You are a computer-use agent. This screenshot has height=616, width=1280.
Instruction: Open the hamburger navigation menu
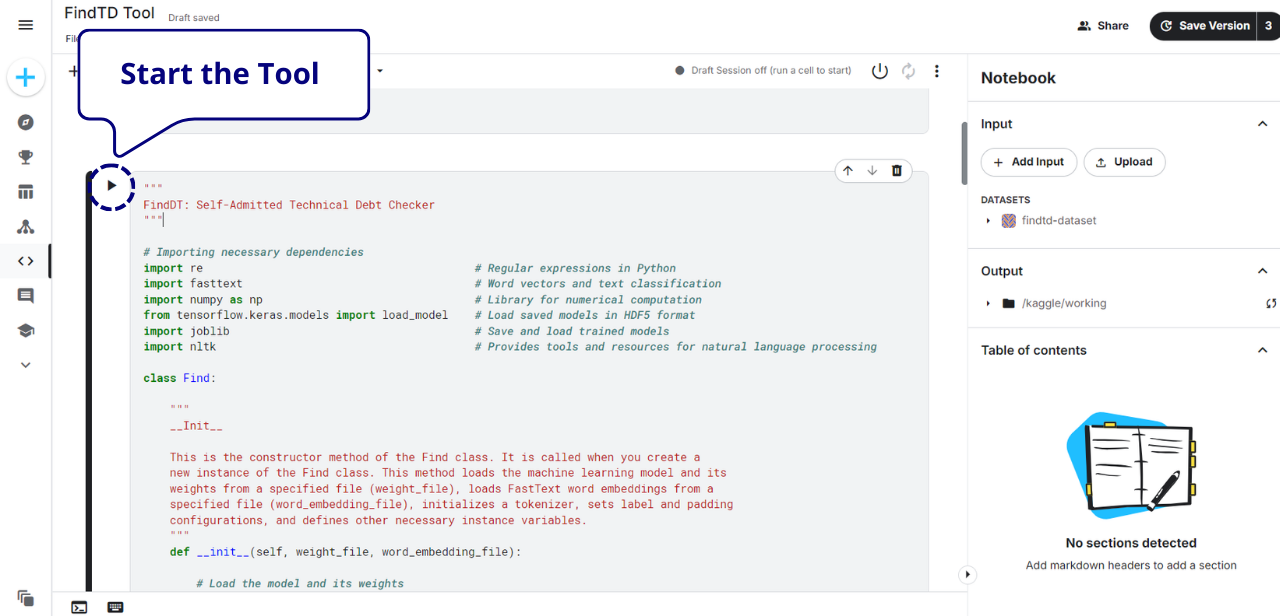coord(26,25)
